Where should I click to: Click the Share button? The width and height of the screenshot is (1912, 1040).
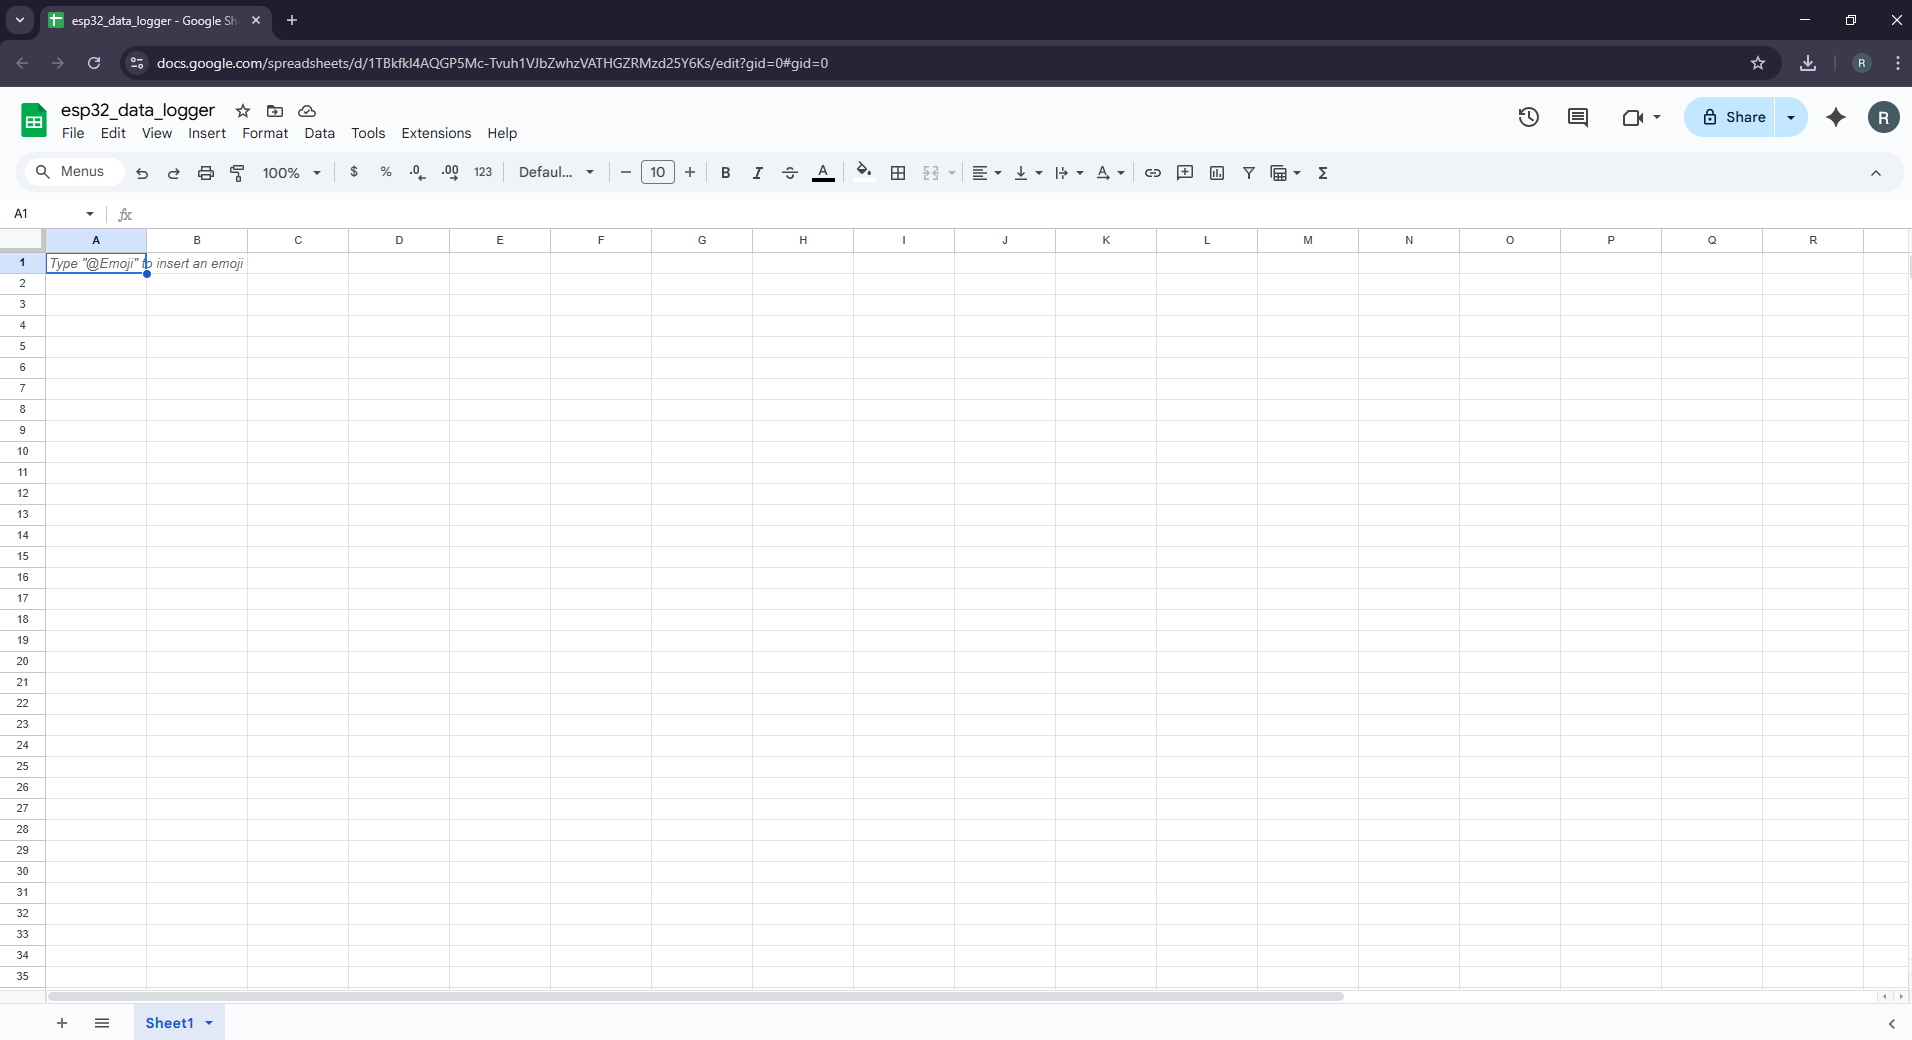click(x=1733, y=117)
